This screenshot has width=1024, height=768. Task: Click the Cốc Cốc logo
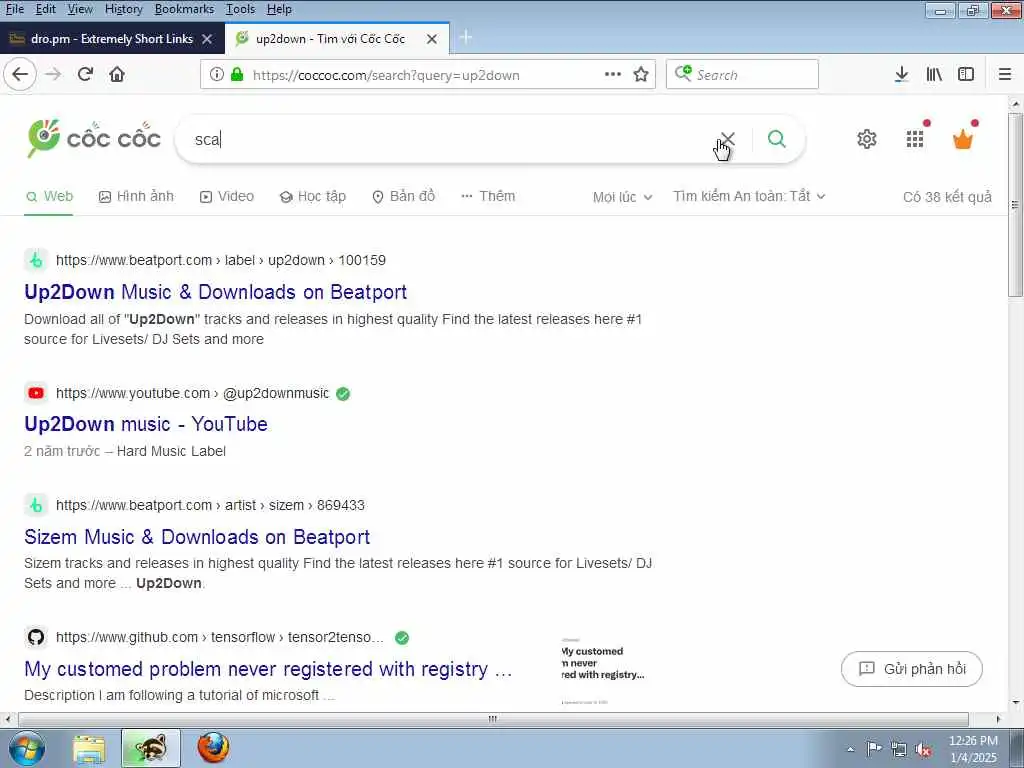93,138
